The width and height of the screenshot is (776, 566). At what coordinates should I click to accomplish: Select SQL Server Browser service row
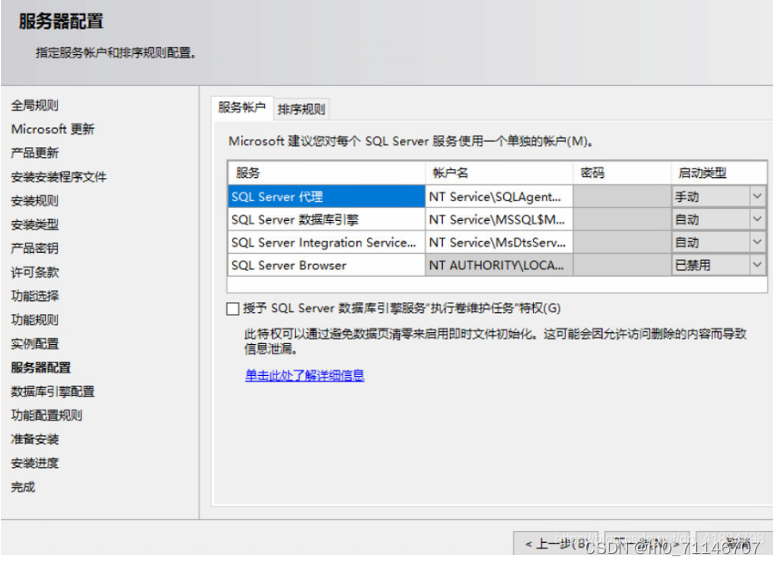(327, 265)
